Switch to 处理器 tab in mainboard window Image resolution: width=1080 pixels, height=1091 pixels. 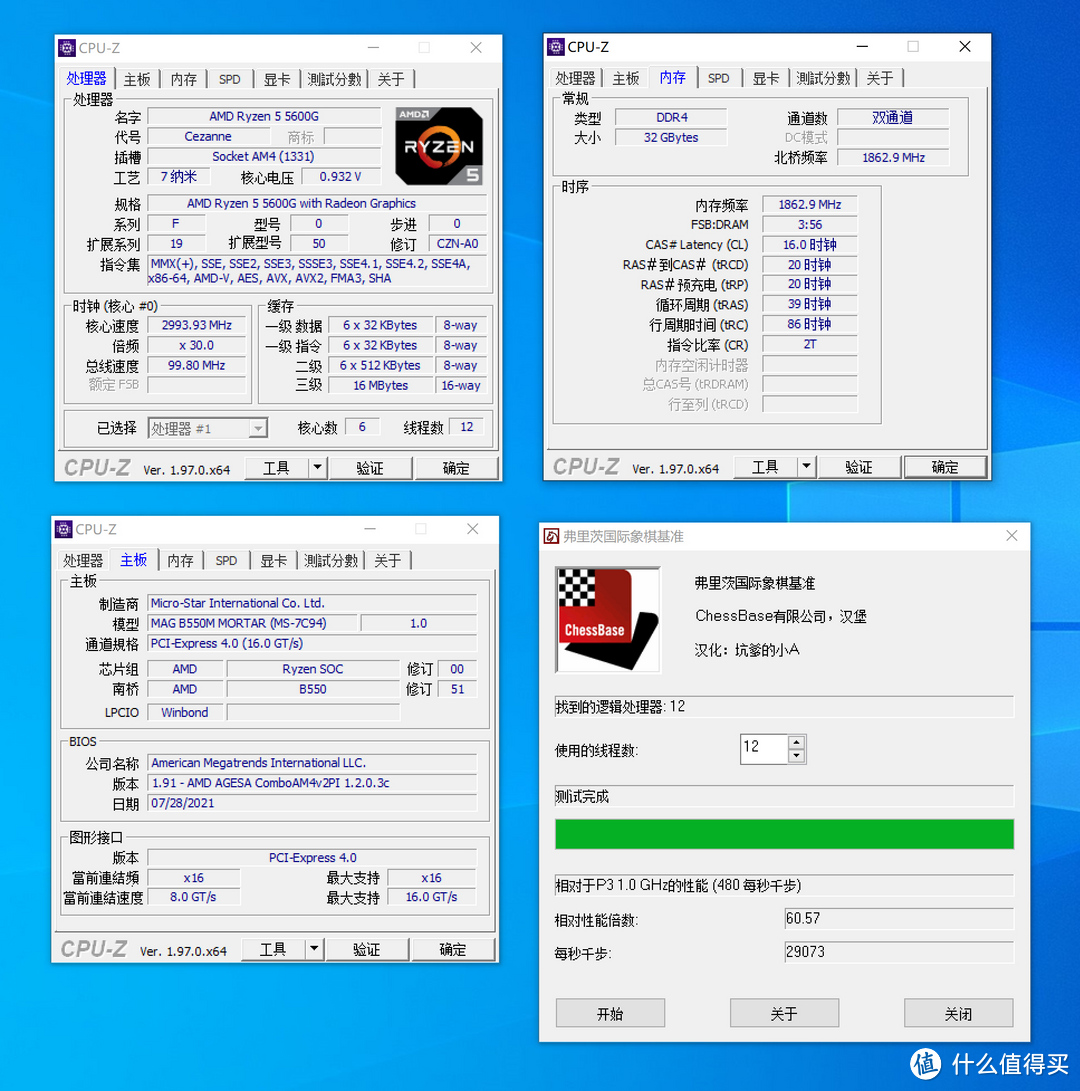[84, 560]
